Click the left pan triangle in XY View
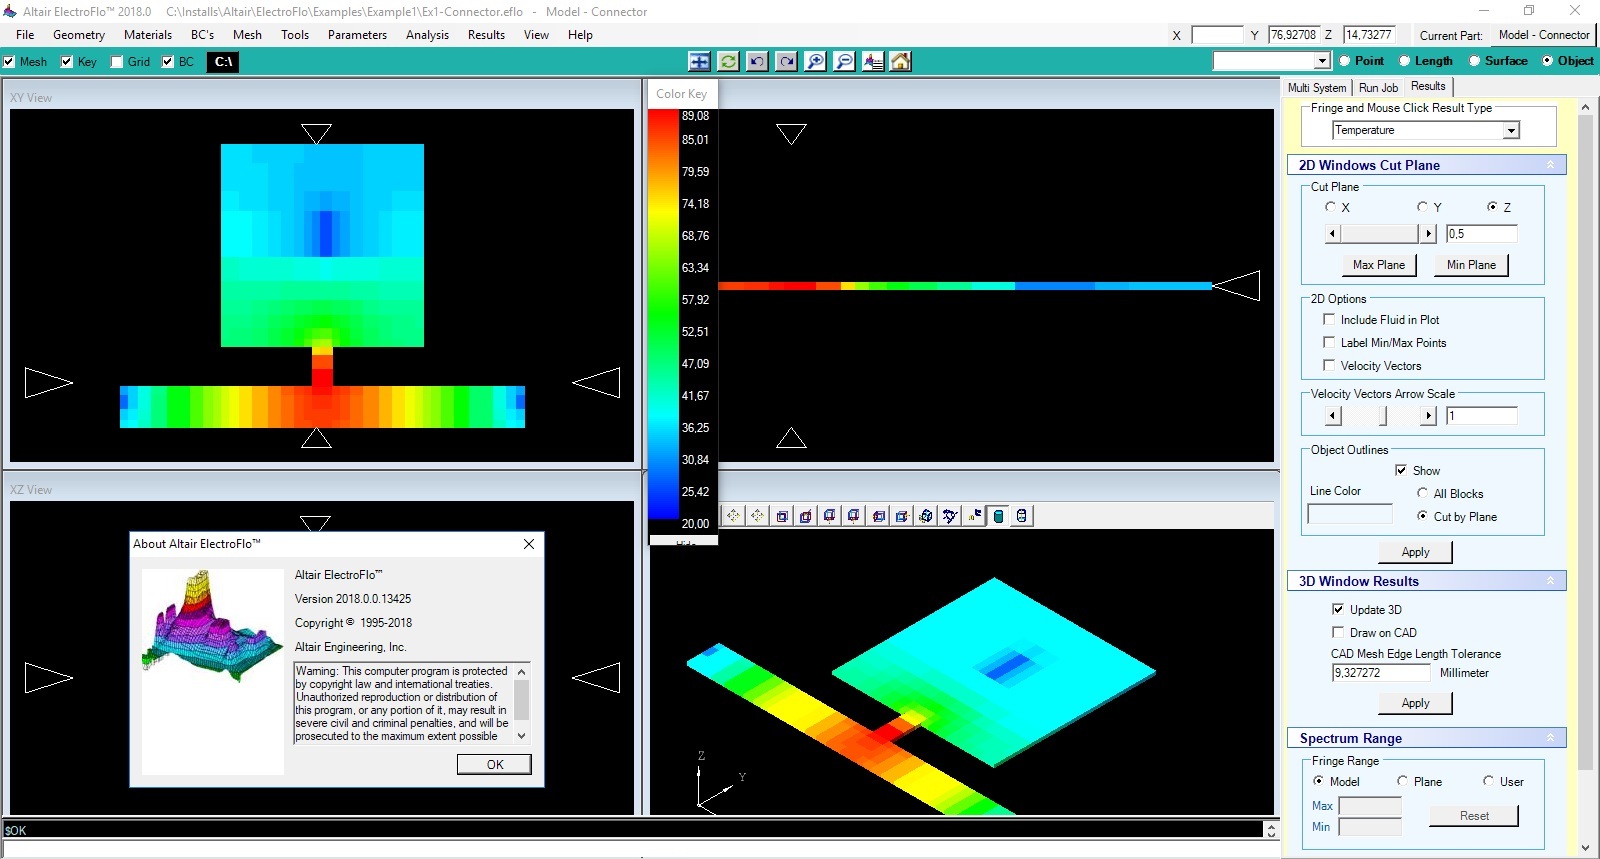 click(48, 382)
